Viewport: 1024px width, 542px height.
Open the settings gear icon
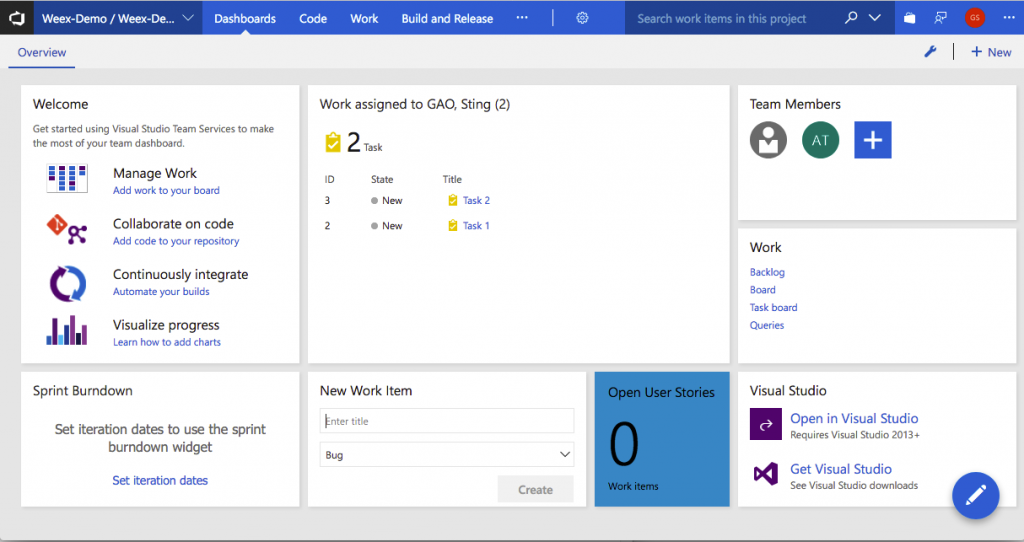pos(582,18)
